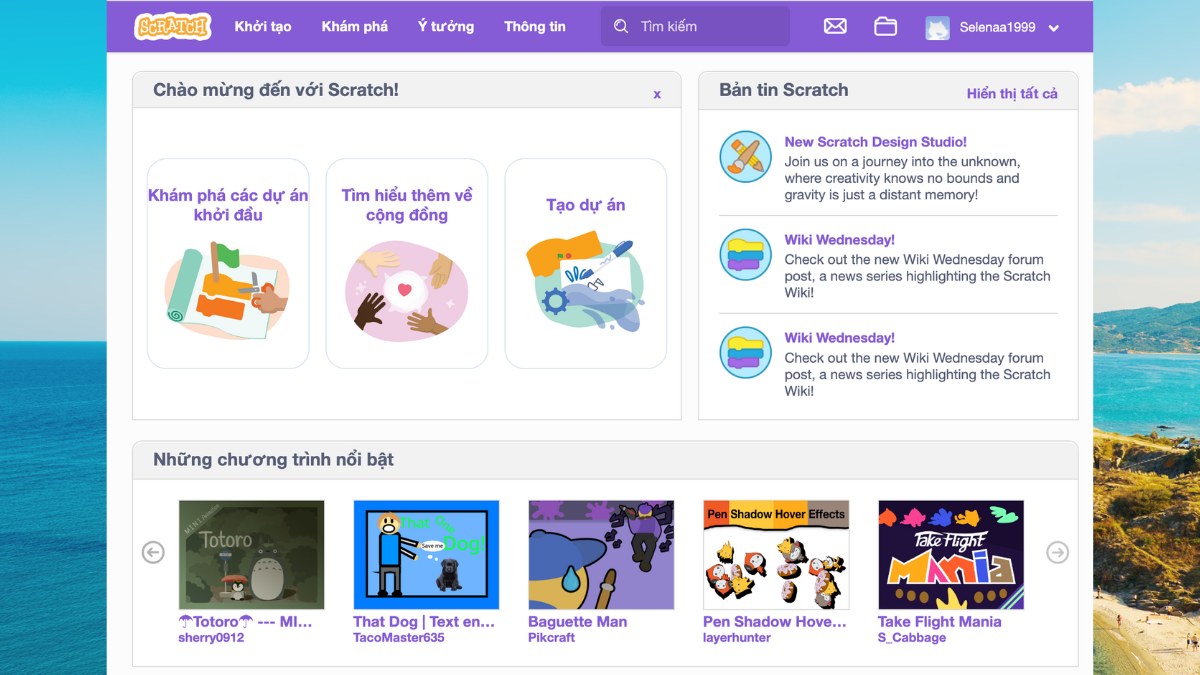
Task: Click the Scratch logo
Action: click(172, 26)
